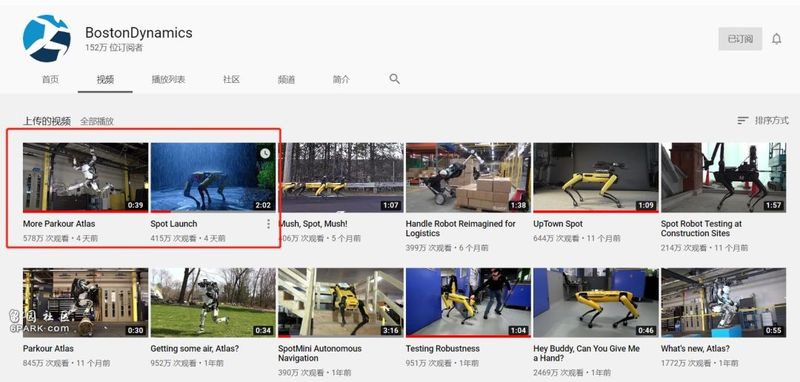This screenshot has width=800, height=382.
Task: Click 2469万 次观看 under Hey Buddy
Action: (559, 373)
